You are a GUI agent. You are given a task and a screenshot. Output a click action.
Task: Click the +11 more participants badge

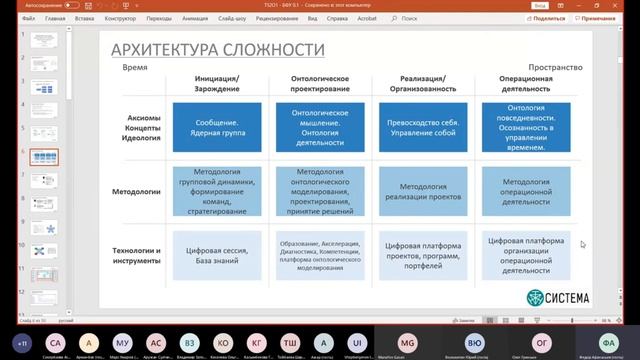point(22,343)
